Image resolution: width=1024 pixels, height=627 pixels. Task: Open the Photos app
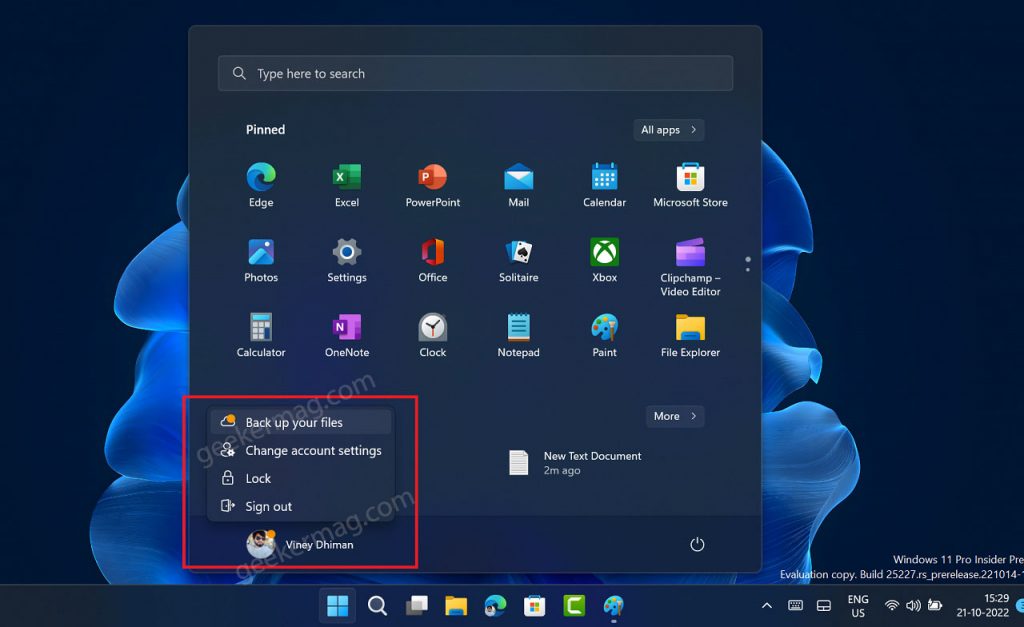[x=261, y=261]
